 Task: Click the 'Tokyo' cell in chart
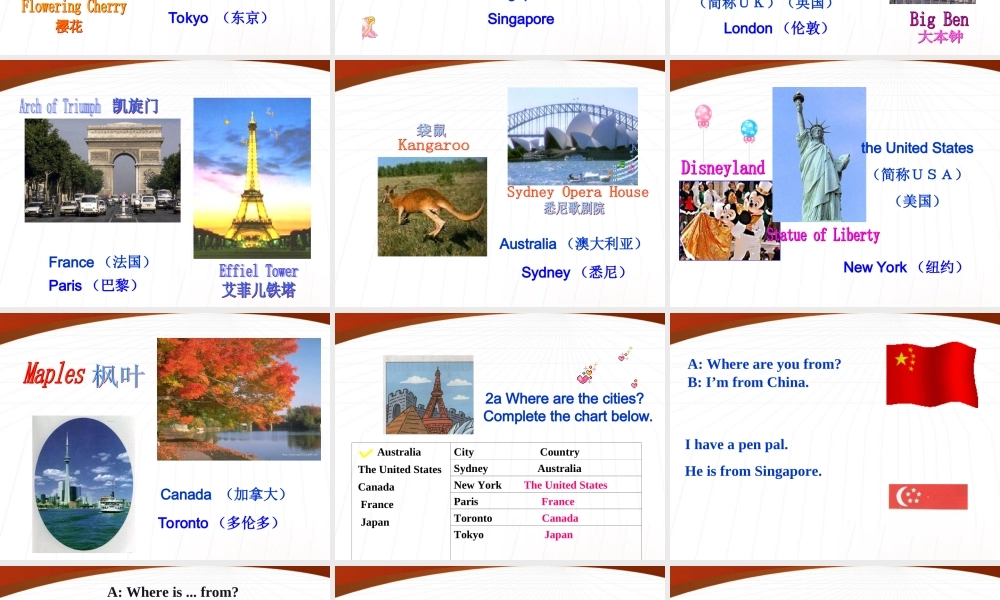(469, 535)
